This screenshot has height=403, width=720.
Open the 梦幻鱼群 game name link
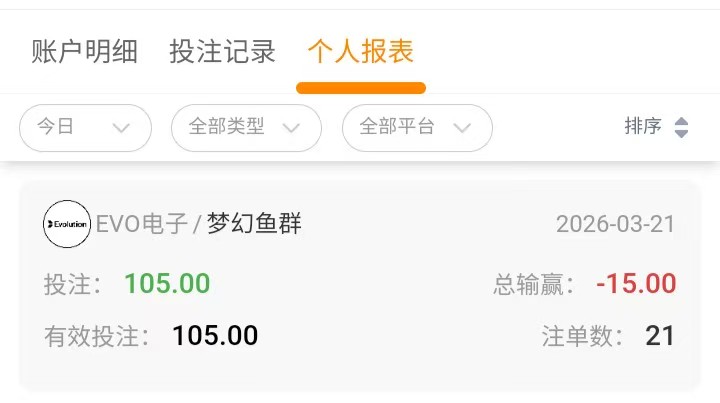(x=254, y=224)
